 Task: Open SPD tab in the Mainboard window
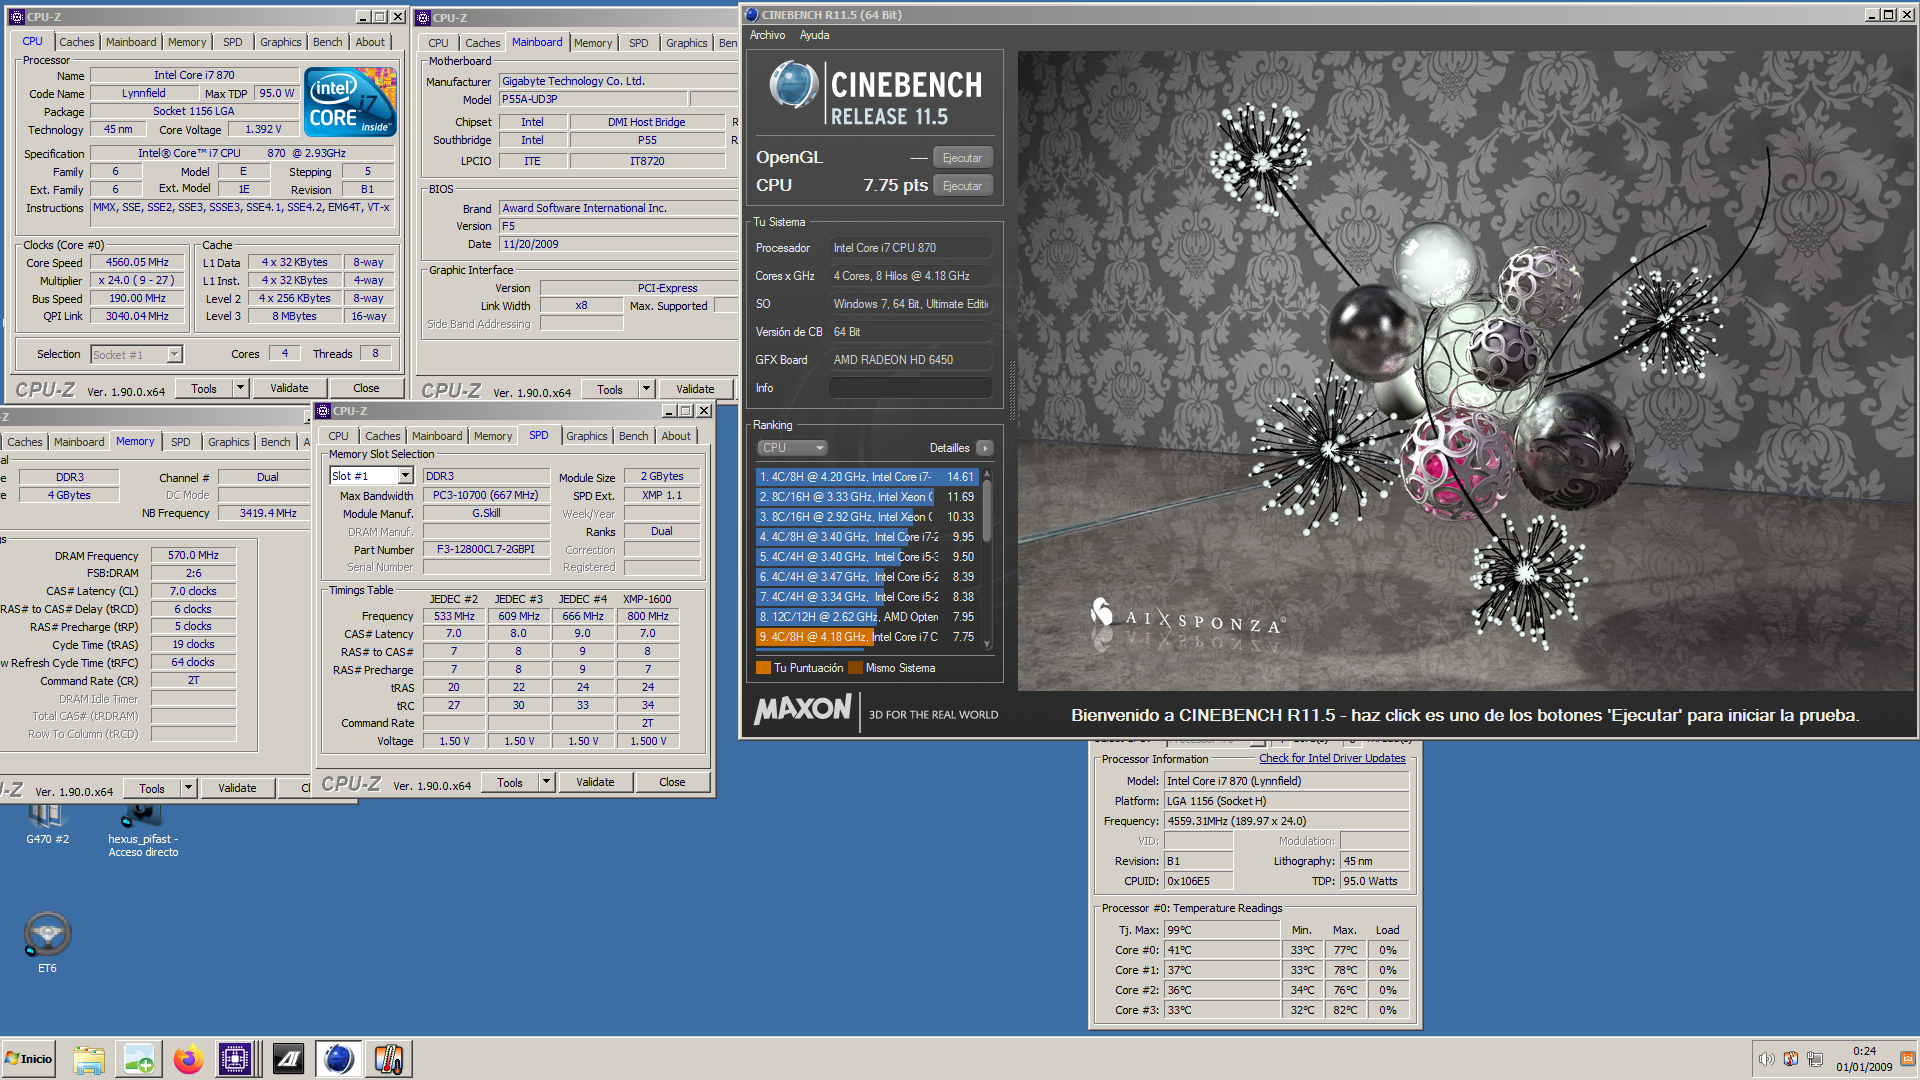(638, 43)
